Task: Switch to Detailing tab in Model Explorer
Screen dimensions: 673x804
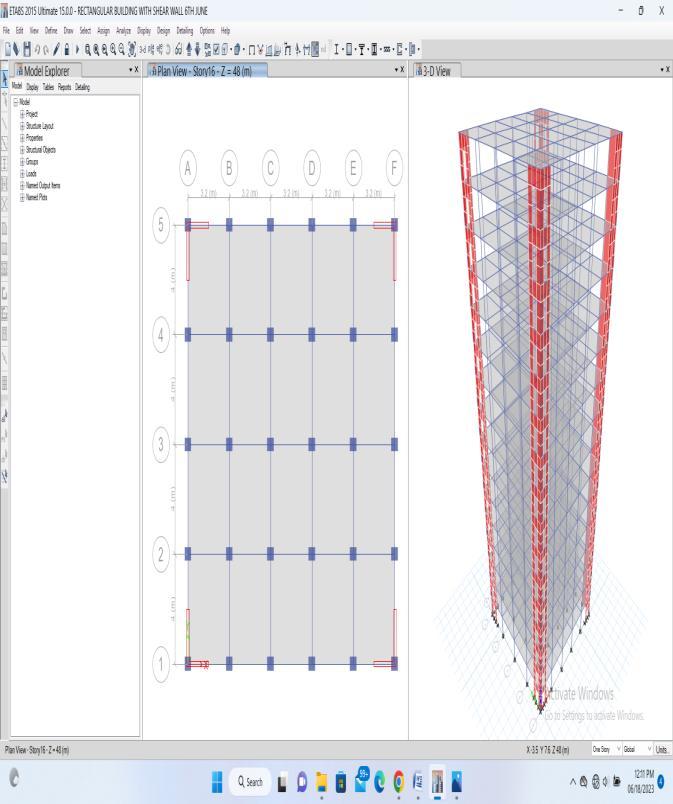Action: (x=83, y=87)
